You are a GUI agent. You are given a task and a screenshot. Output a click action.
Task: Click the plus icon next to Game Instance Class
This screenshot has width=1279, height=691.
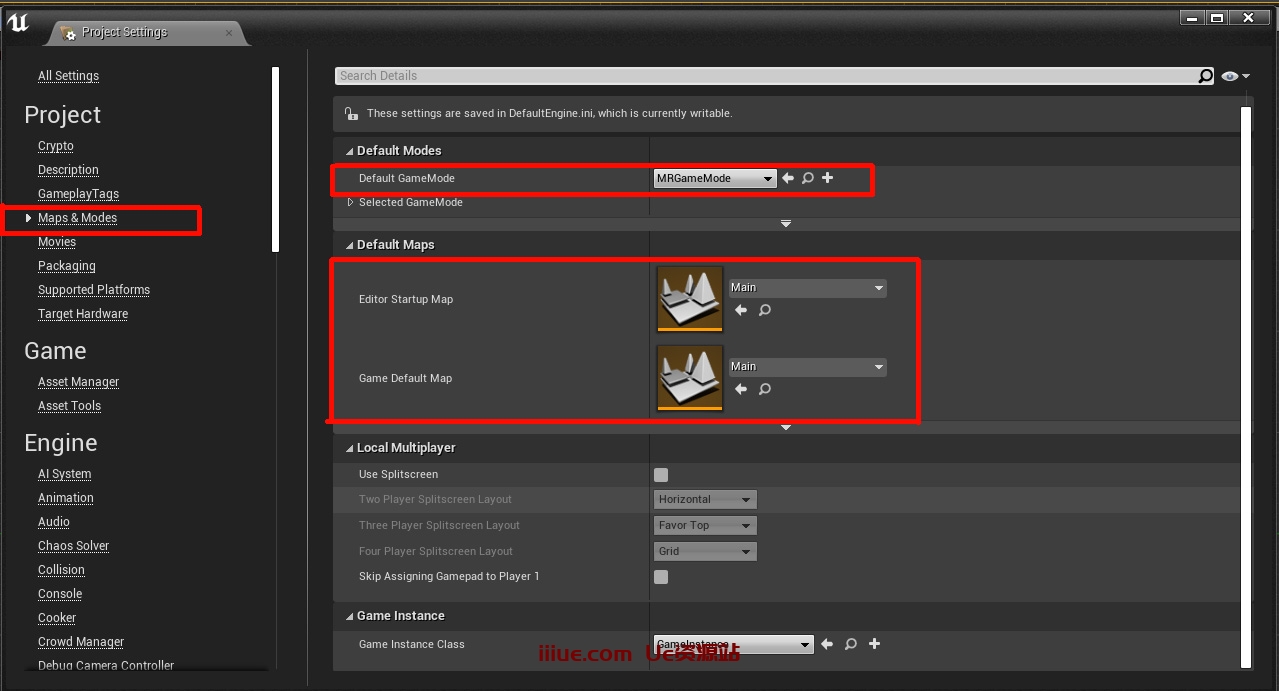[874, 644]
